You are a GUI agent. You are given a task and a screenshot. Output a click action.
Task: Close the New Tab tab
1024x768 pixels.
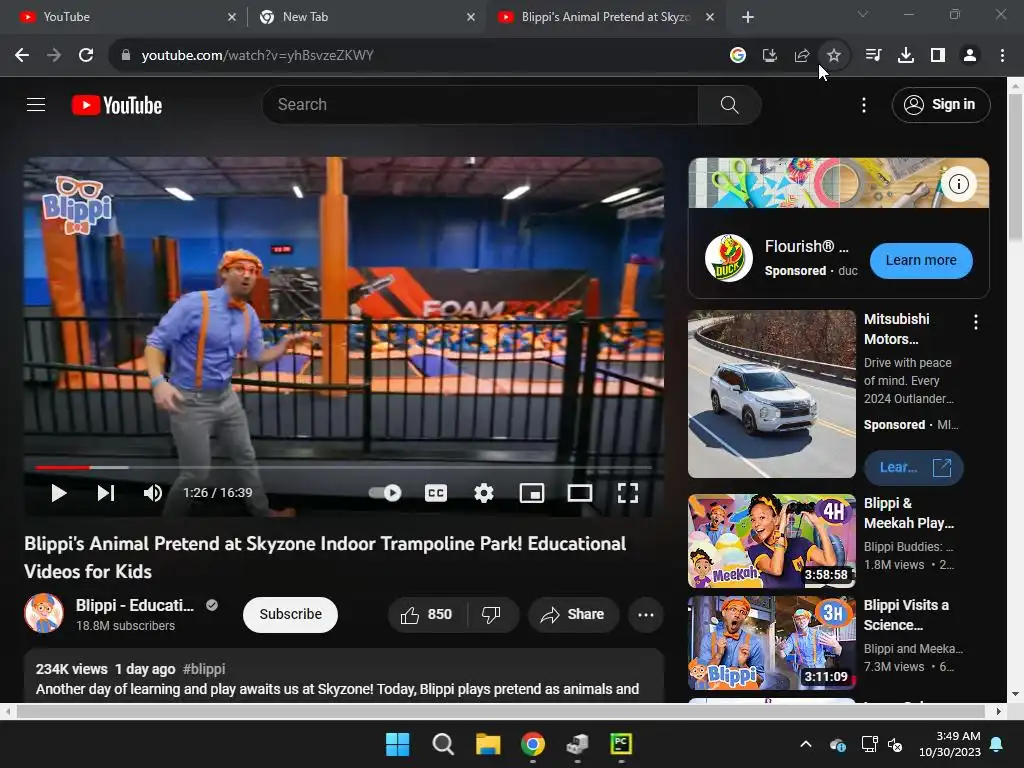[x=471, y=17]
